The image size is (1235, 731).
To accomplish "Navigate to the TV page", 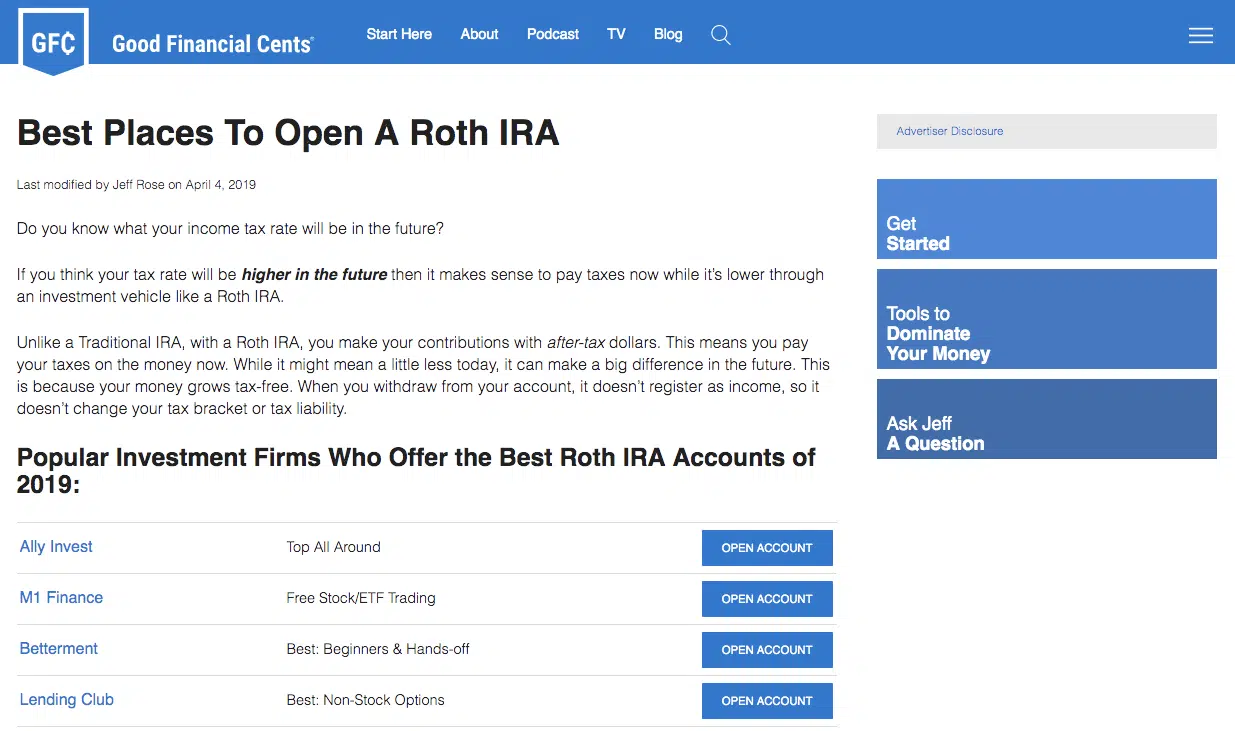I will [616, 34].
